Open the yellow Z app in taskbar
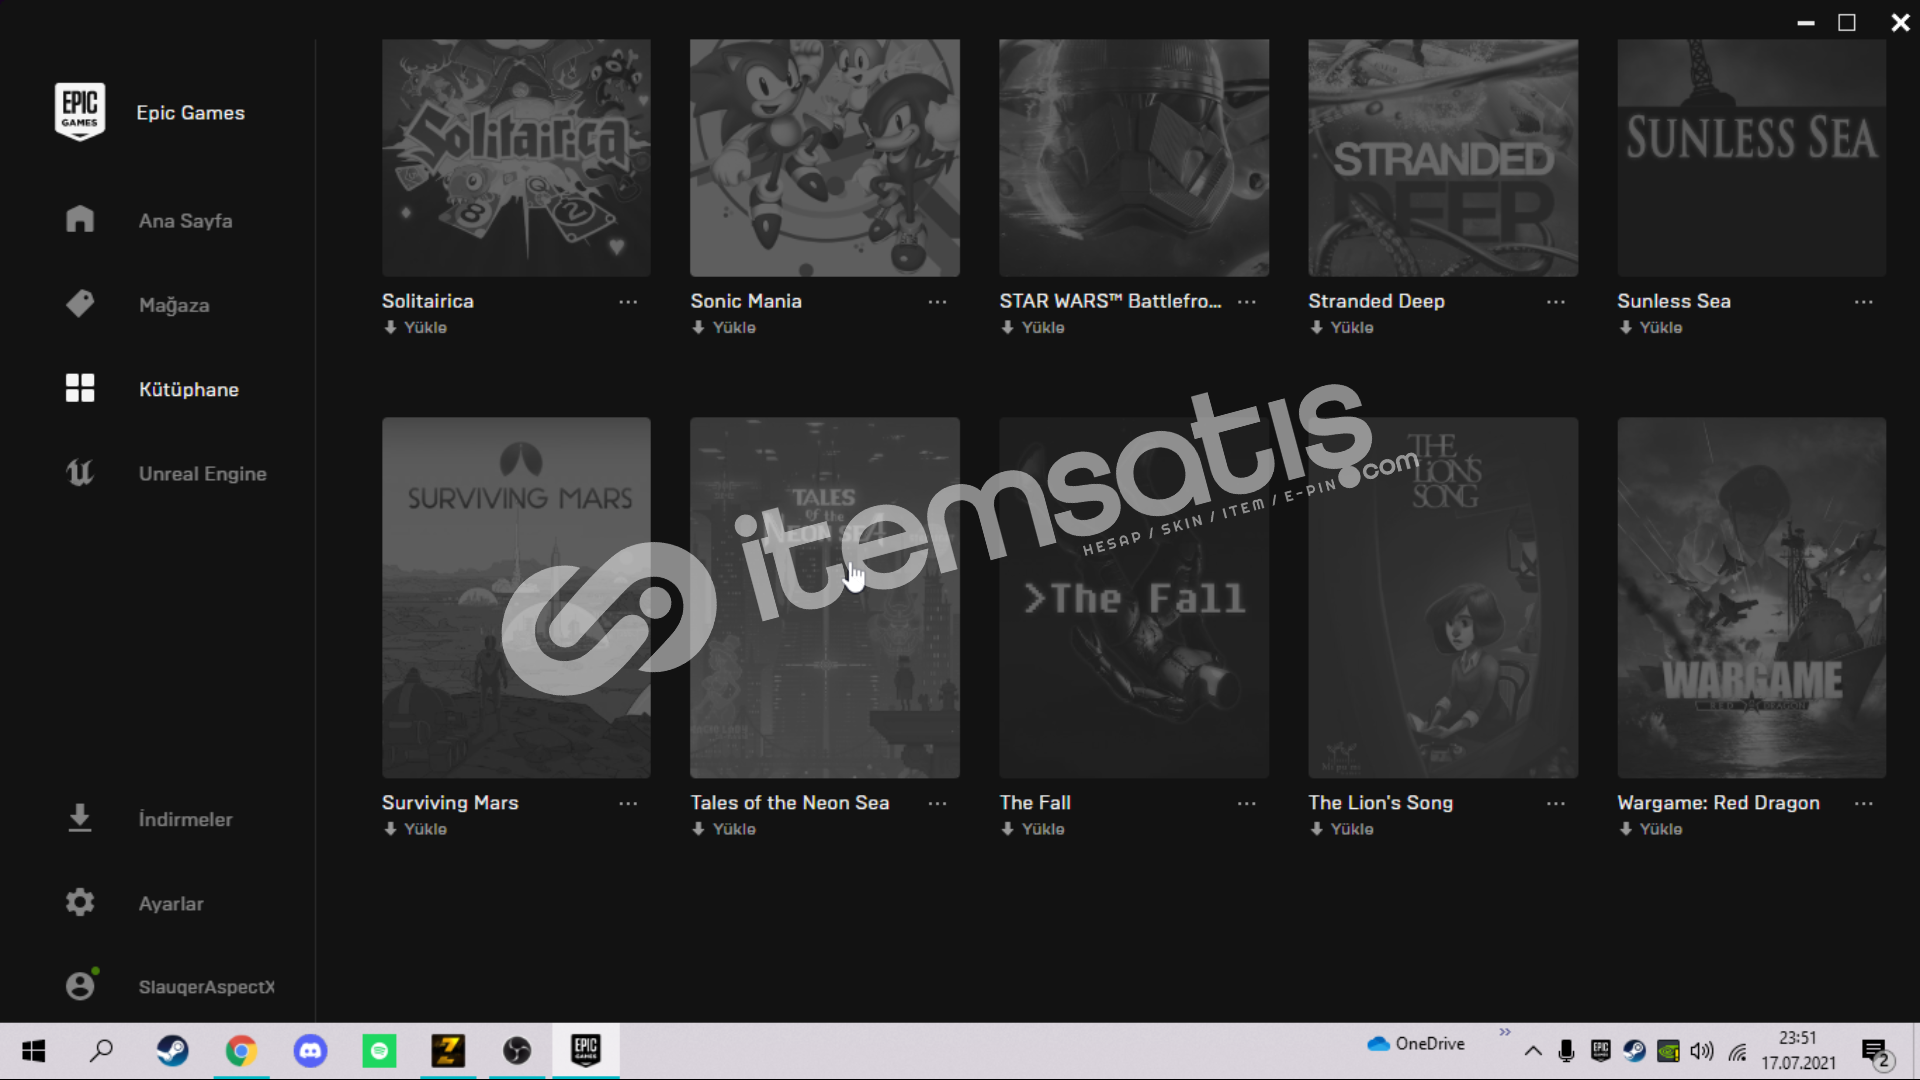 pyautogui.click(x=448, y=1051)
